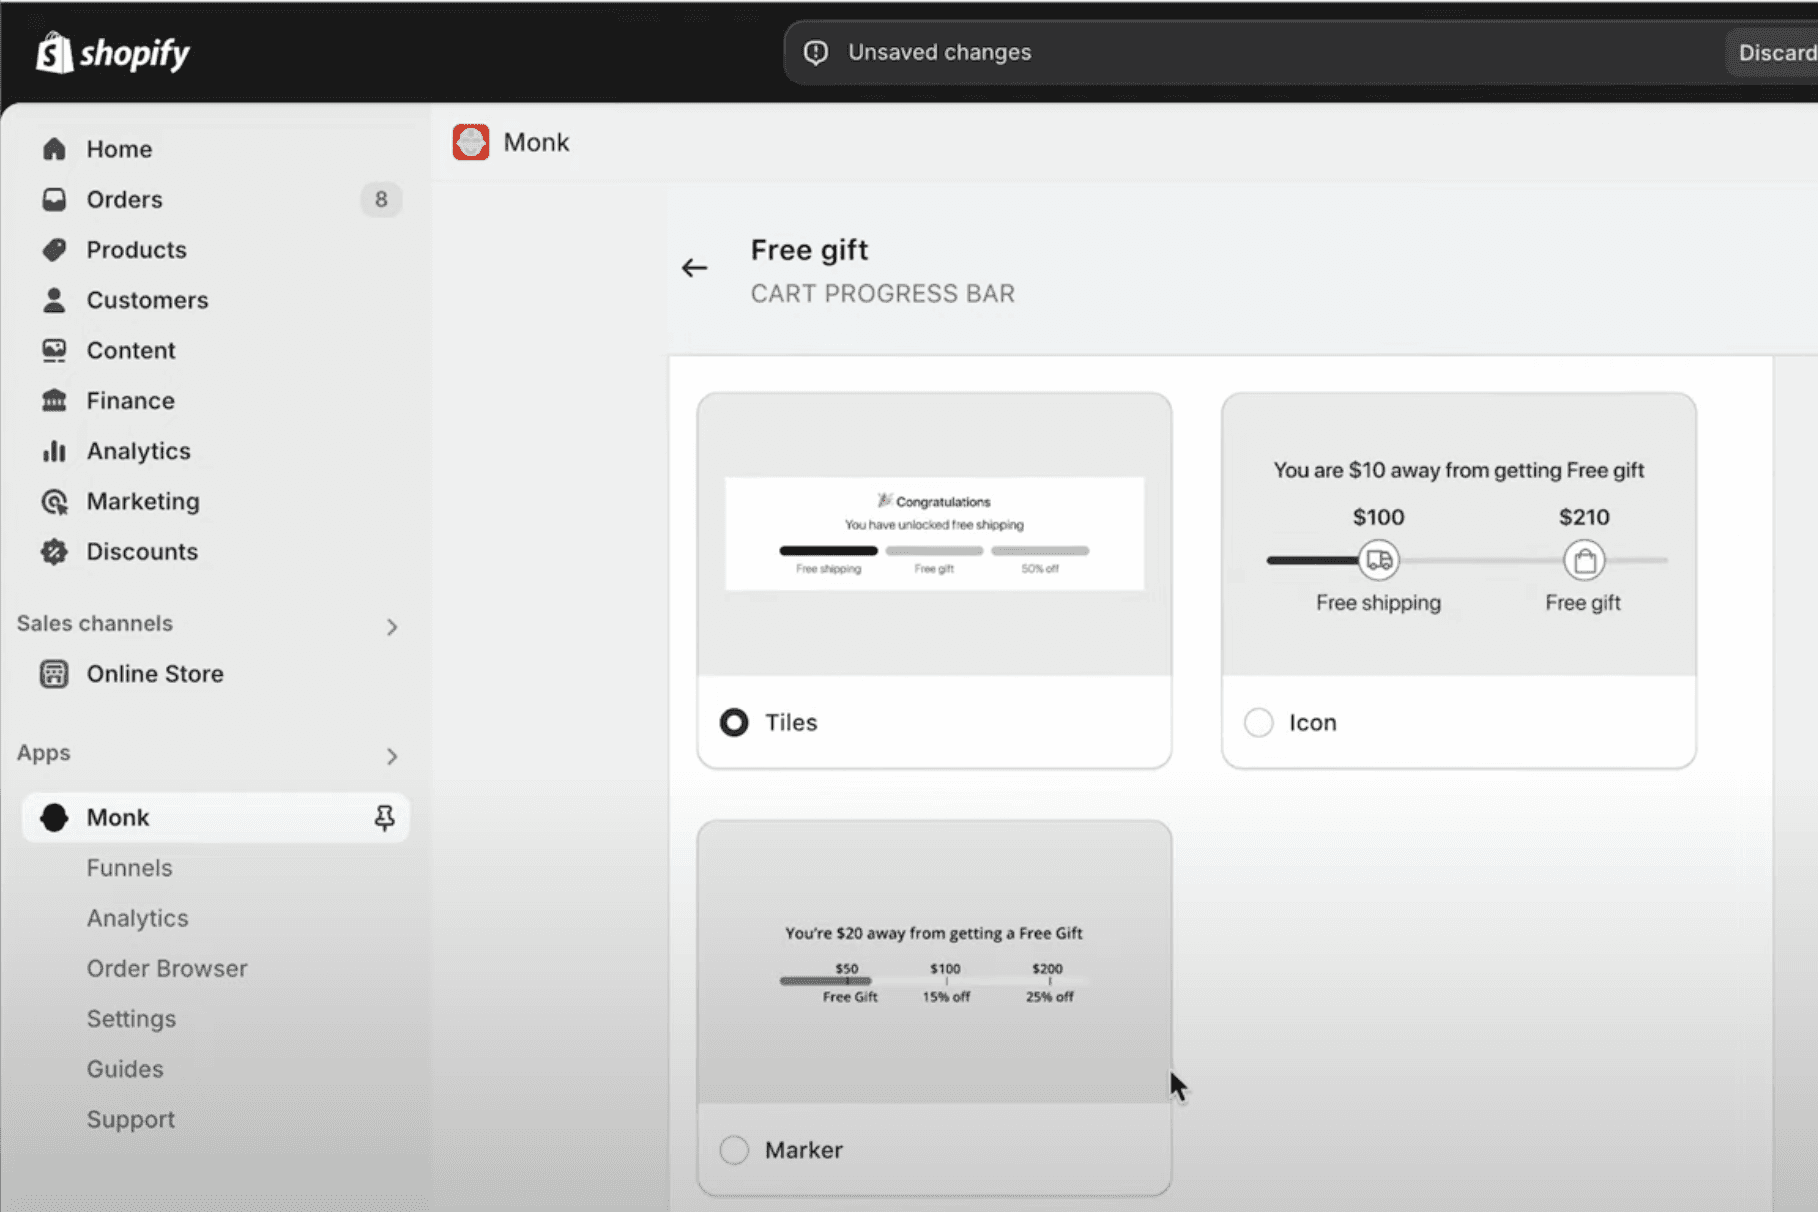The width and height of the screenshot is (1818, 1212).
Task: Open Products in the sidebar
Action: (x=136, y=249)
